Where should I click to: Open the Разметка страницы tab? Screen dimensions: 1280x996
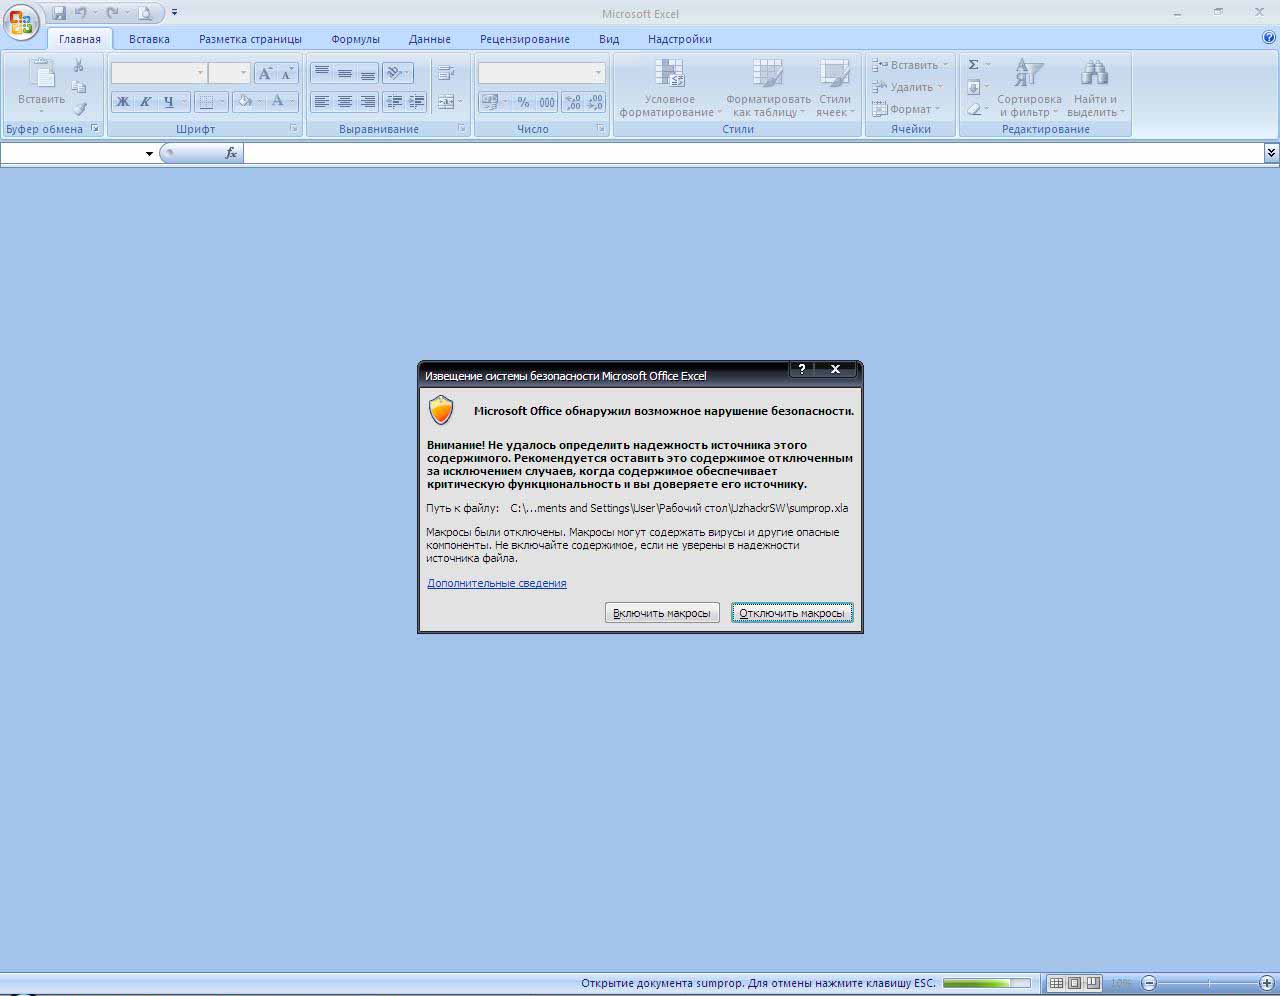point(250,39)
